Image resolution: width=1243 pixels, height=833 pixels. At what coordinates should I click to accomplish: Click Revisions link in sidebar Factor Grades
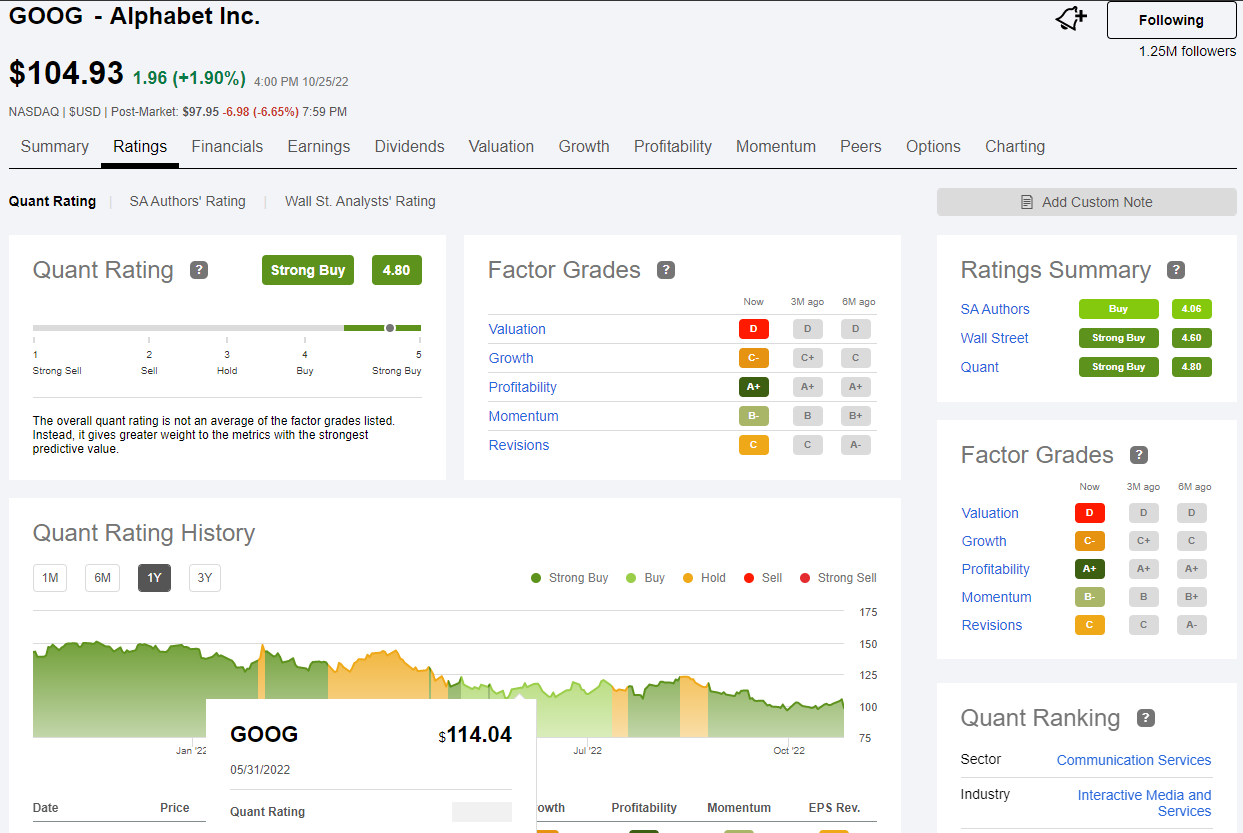point(992,625)
